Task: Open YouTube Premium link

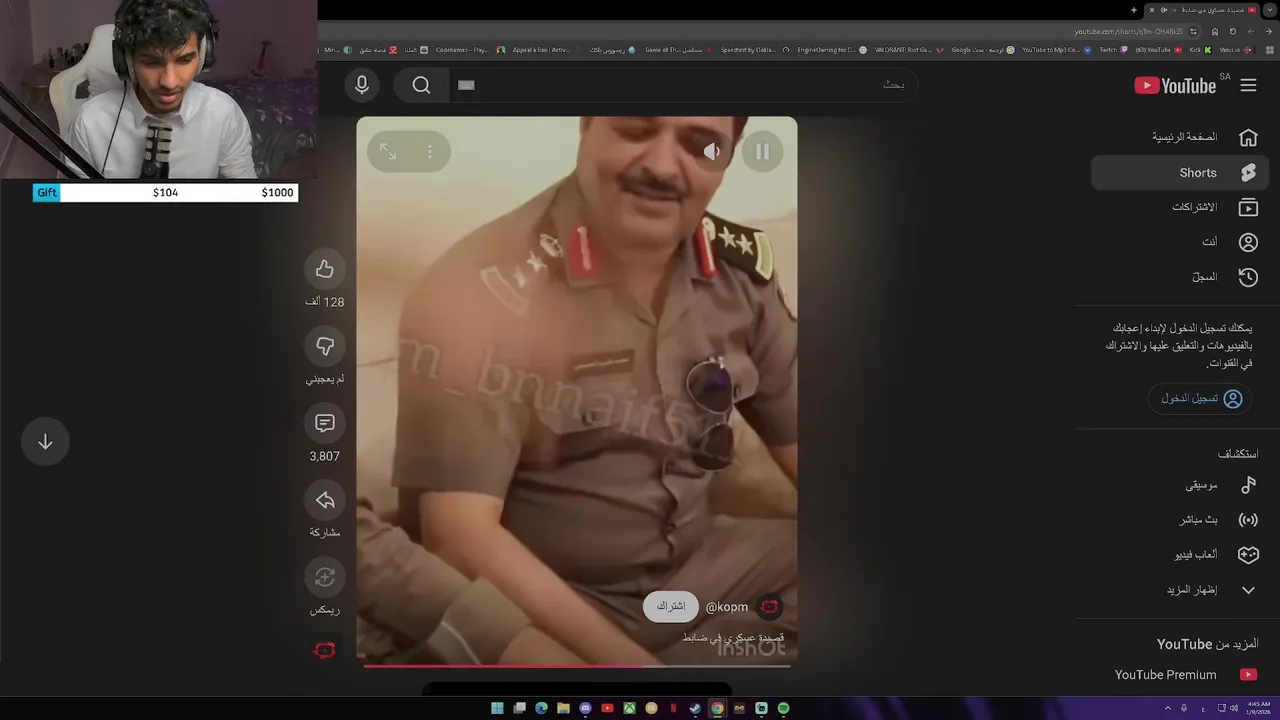Action: pyautogui.click(x=1180, y=675)
